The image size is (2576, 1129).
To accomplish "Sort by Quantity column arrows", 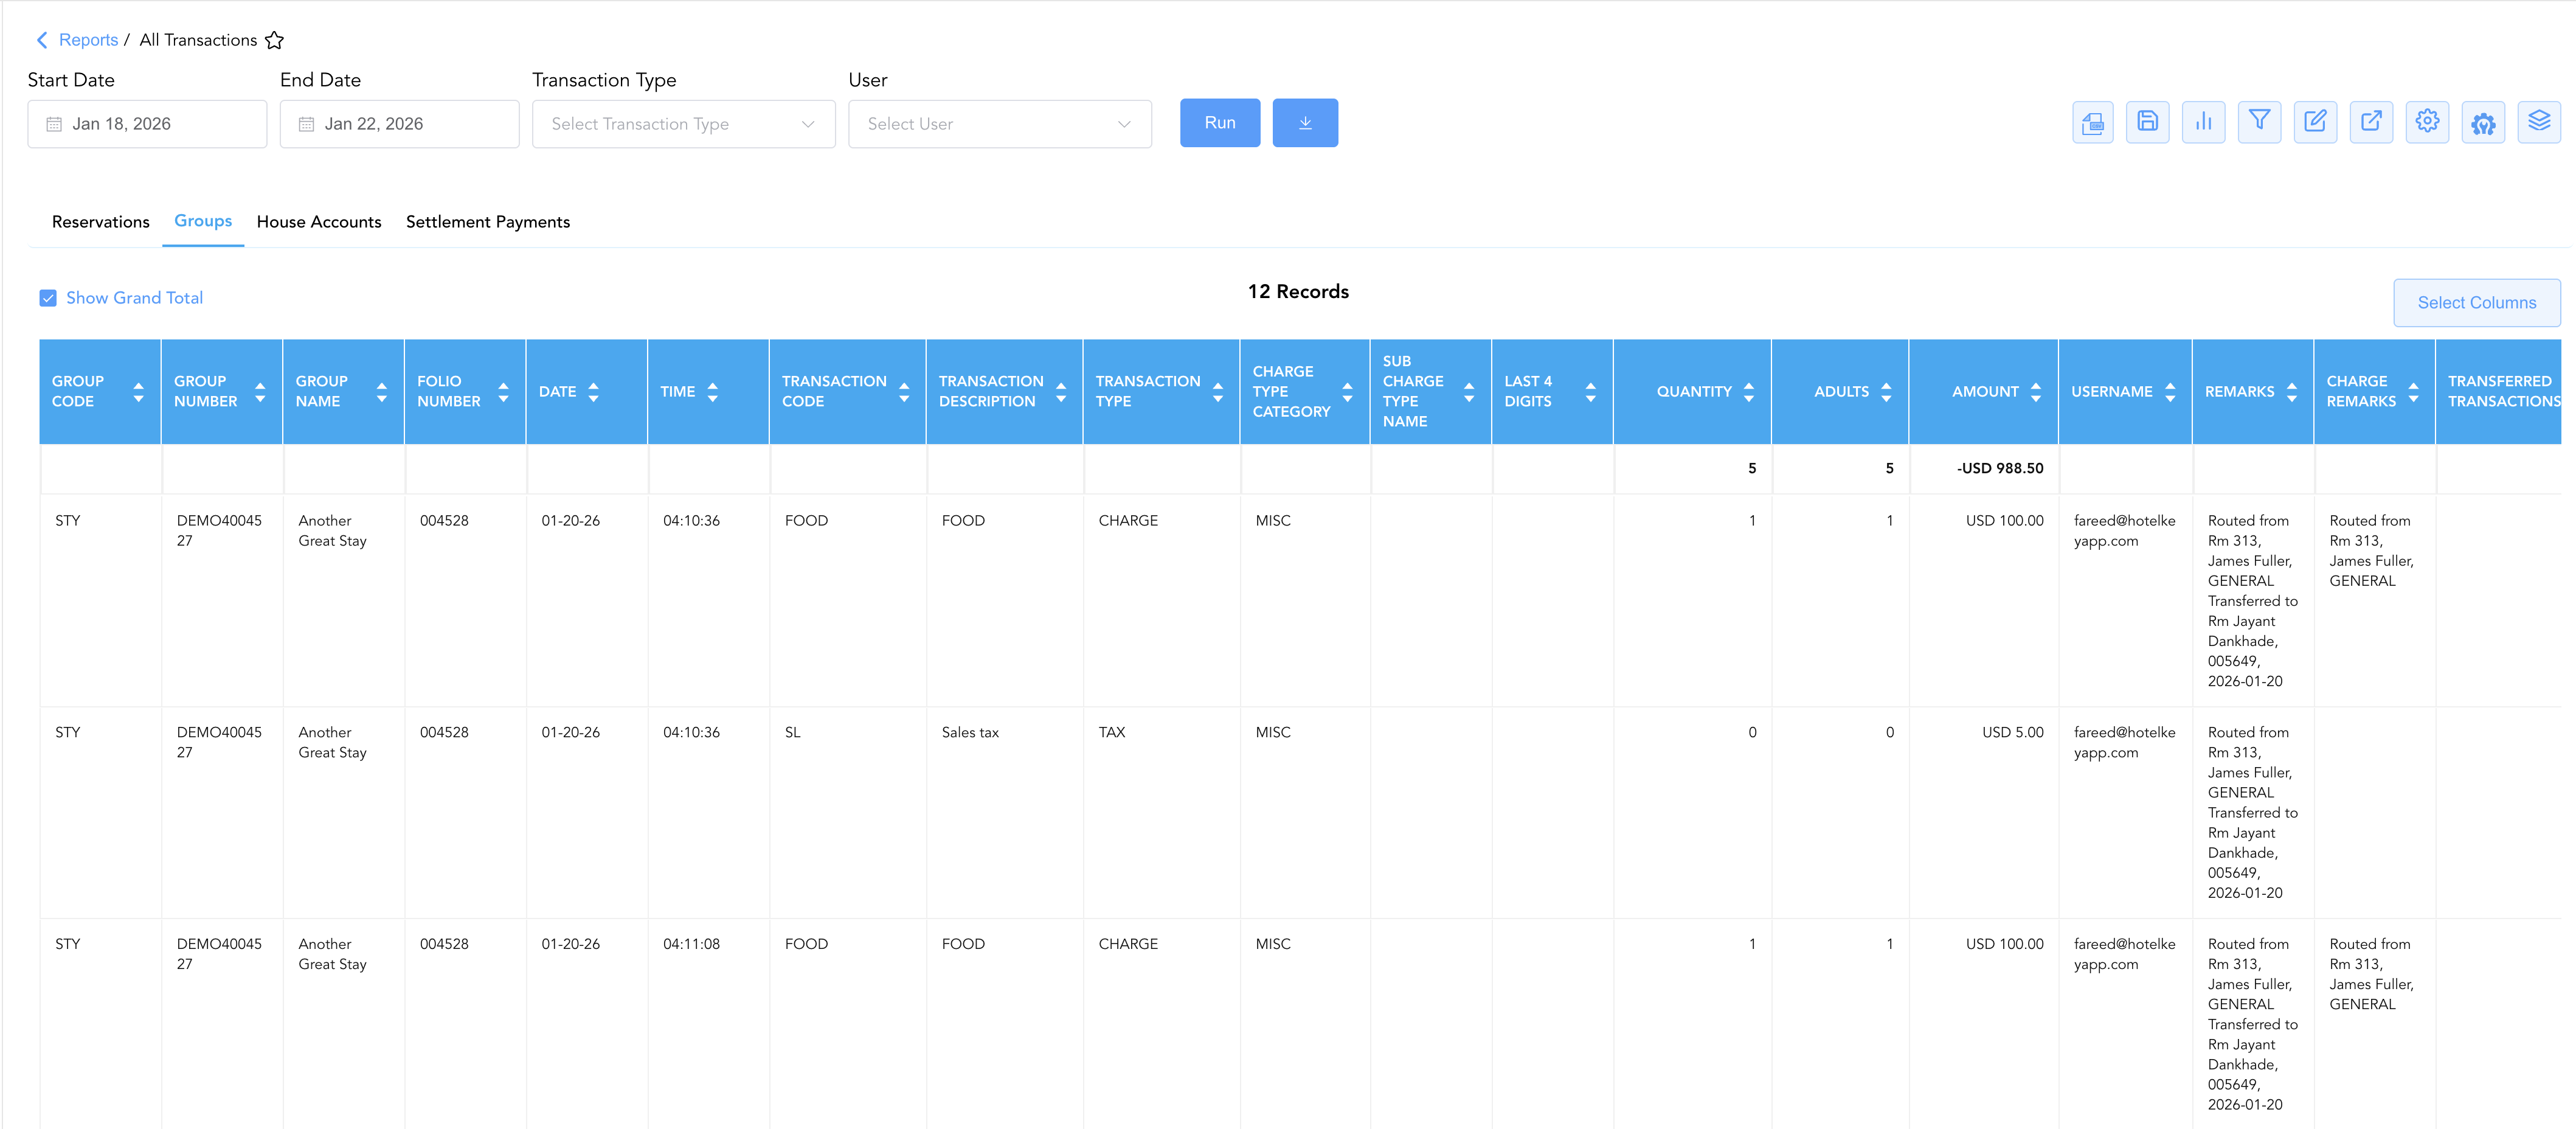I will 1749,392.
